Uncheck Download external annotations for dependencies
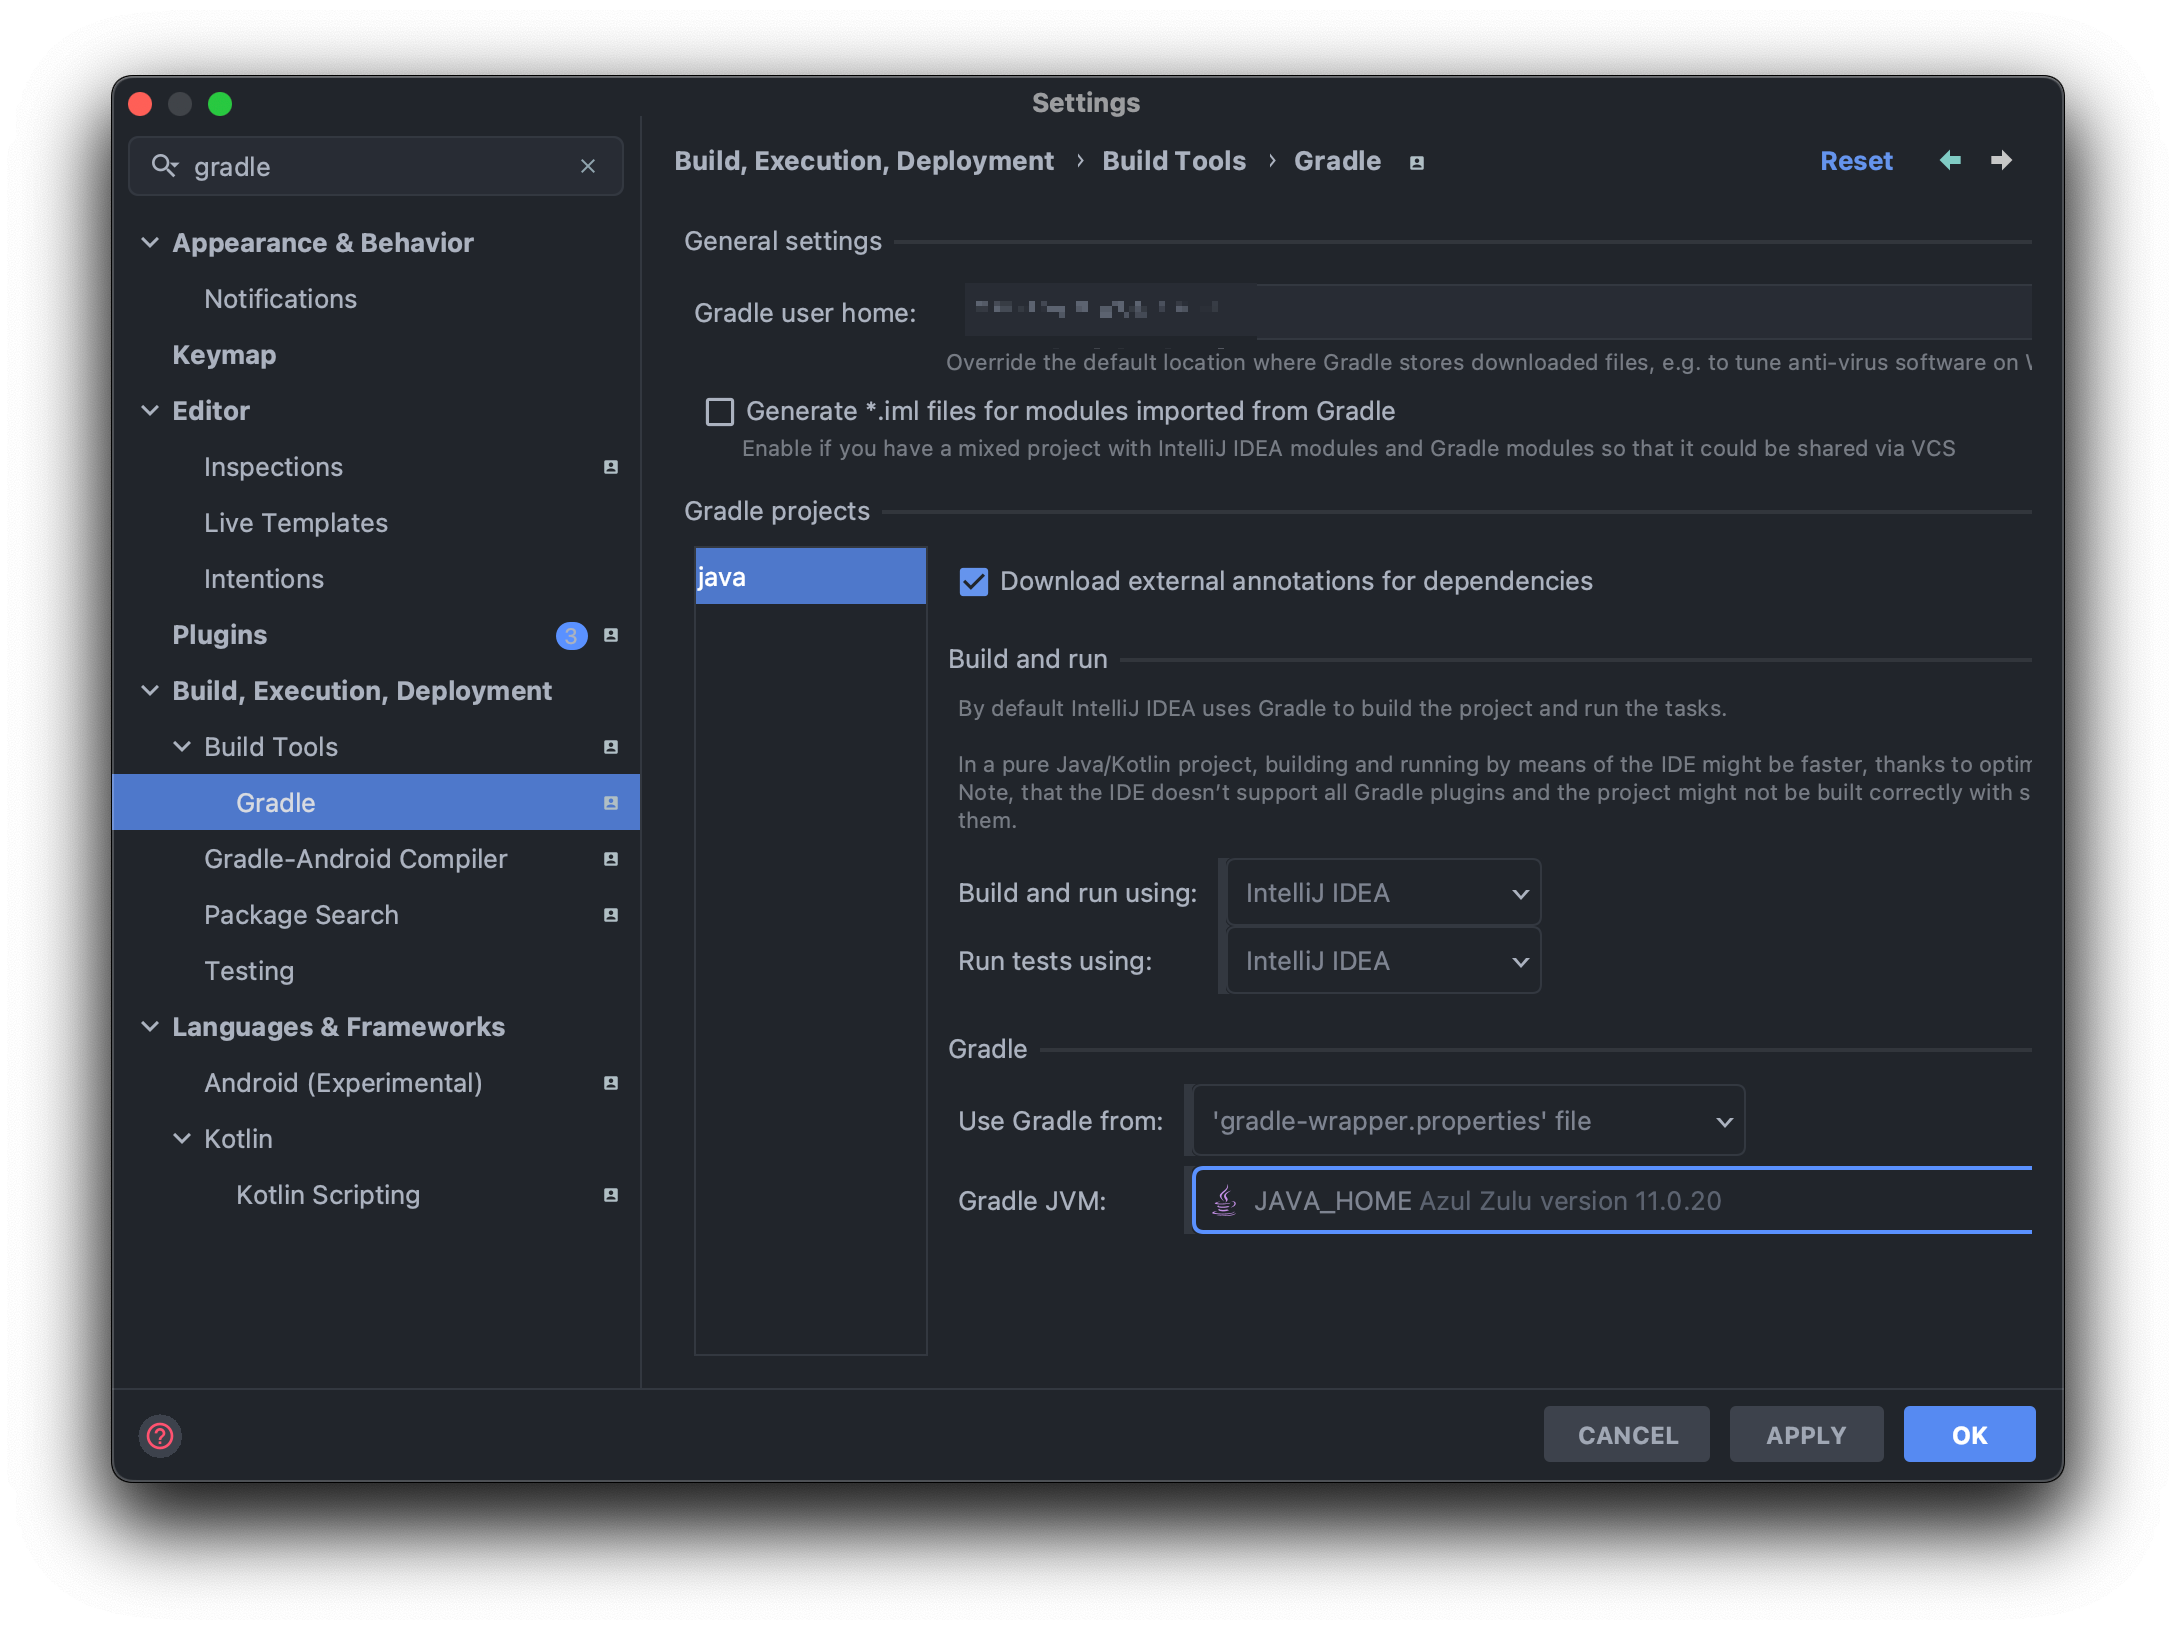2176x1630 pixels. coord(973,581)
